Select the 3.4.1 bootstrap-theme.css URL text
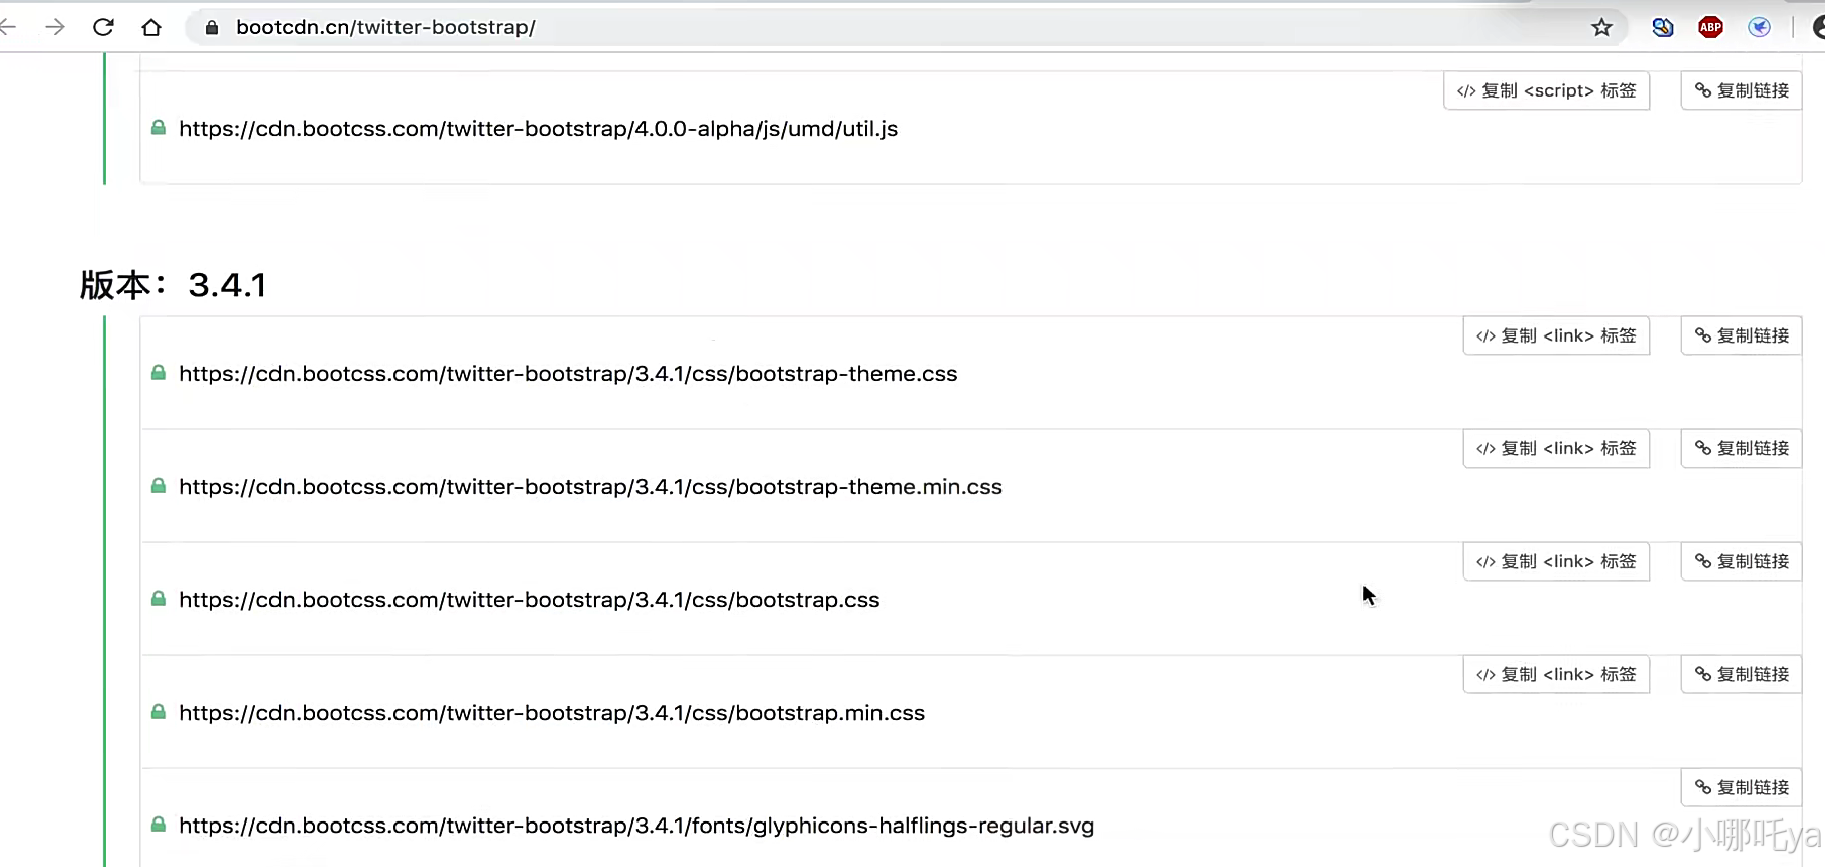This screenshot has width=1825, height=867. (568, 374)
